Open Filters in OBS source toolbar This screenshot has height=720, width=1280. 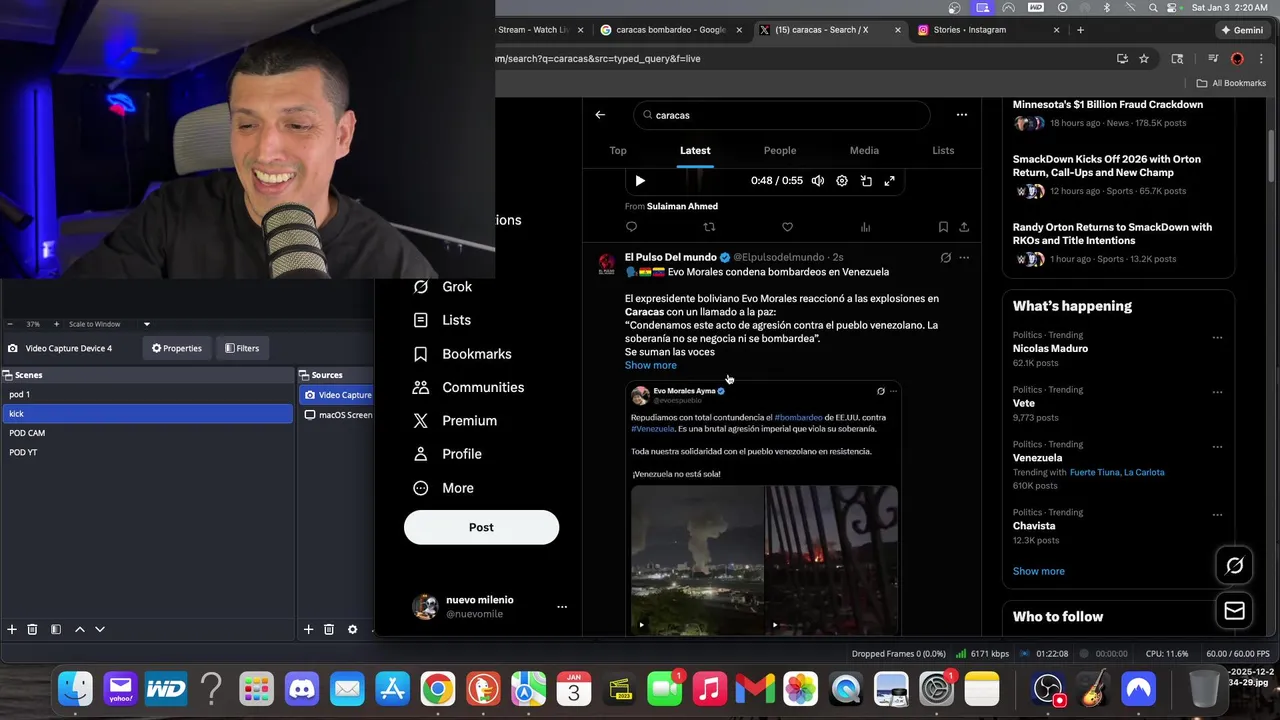(242, 348)
